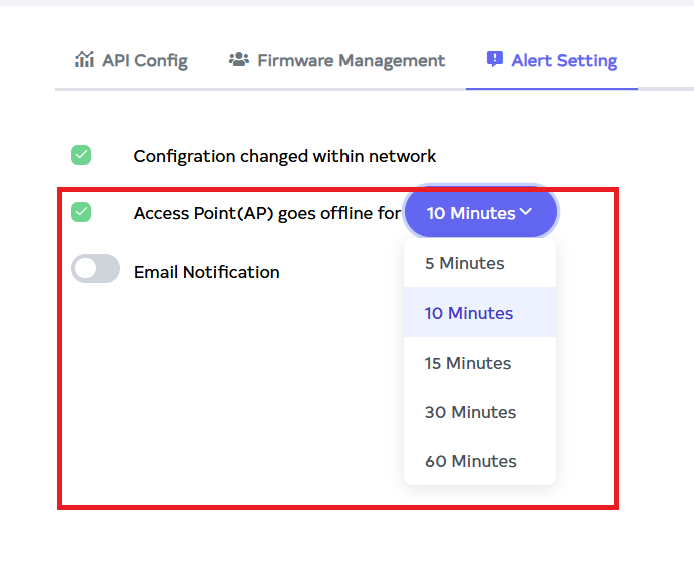Click the API Config tab label text
The height and width of the screenshot is (582, 694).
144,60
